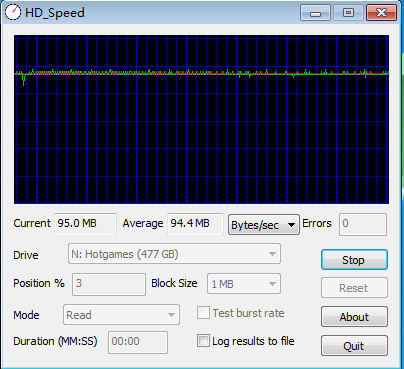The height and width of the screenshot is (369, 404).
Task: Quit the HD_Speed application
Action: coord(354,346)
